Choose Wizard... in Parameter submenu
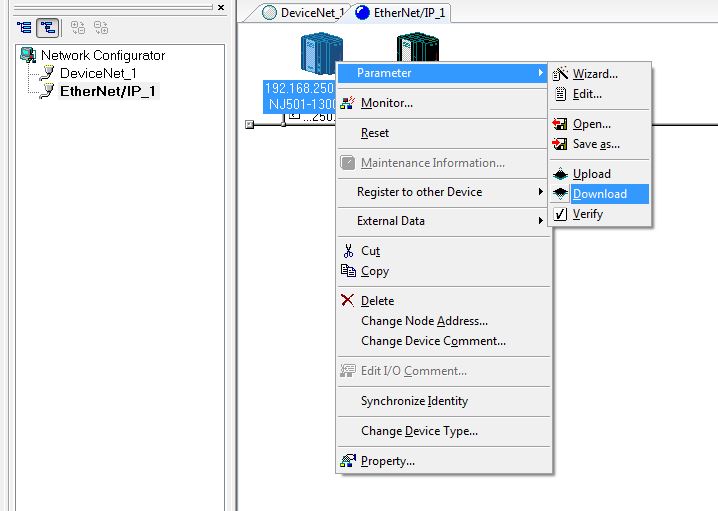 (599, 74)
